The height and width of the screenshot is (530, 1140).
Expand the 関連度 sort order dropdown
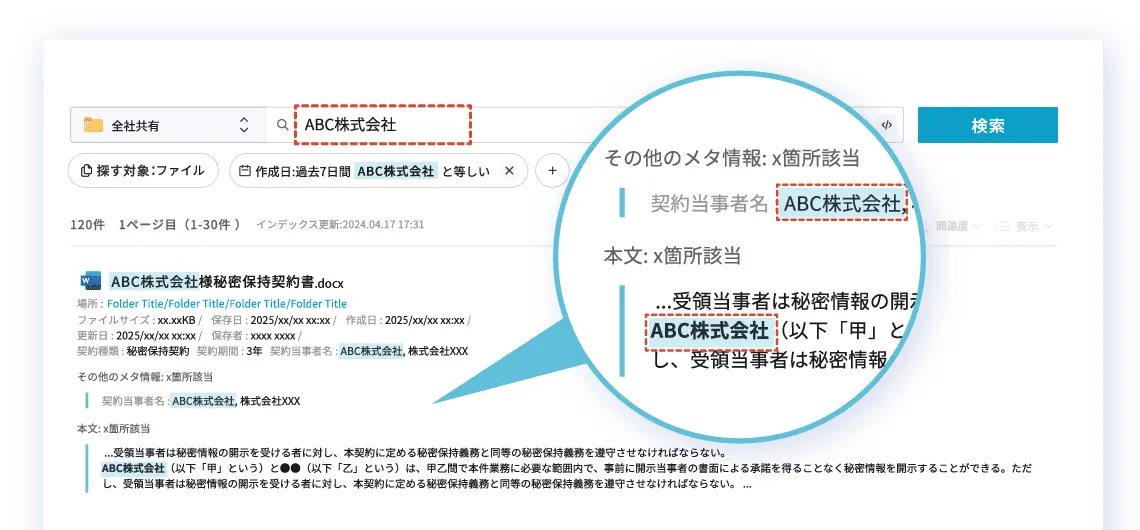pyautogui.click(x=956, y=226)
